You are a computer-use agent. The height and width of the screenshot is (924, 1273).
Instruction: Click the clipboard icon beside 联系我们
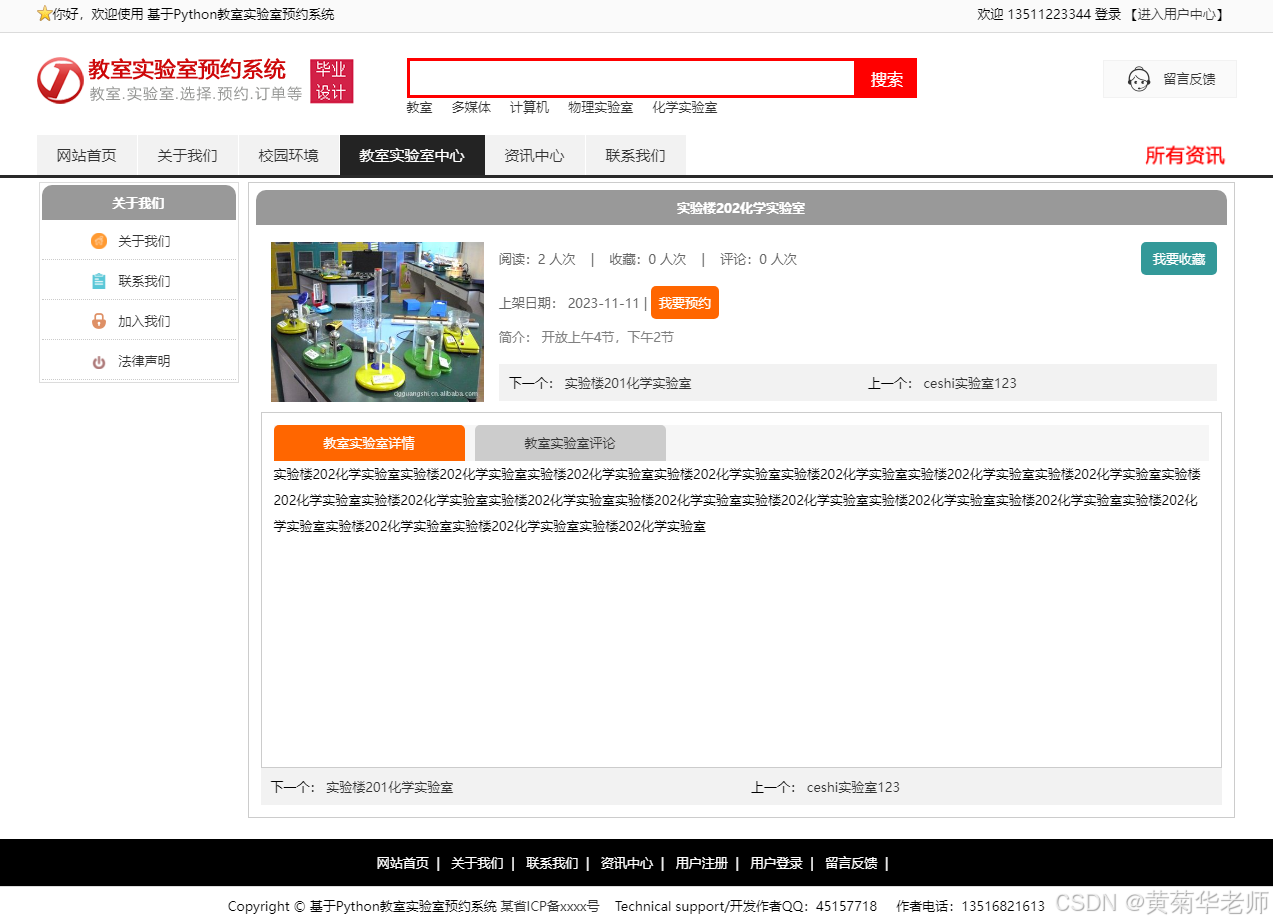pyautogui.click(x=98, y=281)
